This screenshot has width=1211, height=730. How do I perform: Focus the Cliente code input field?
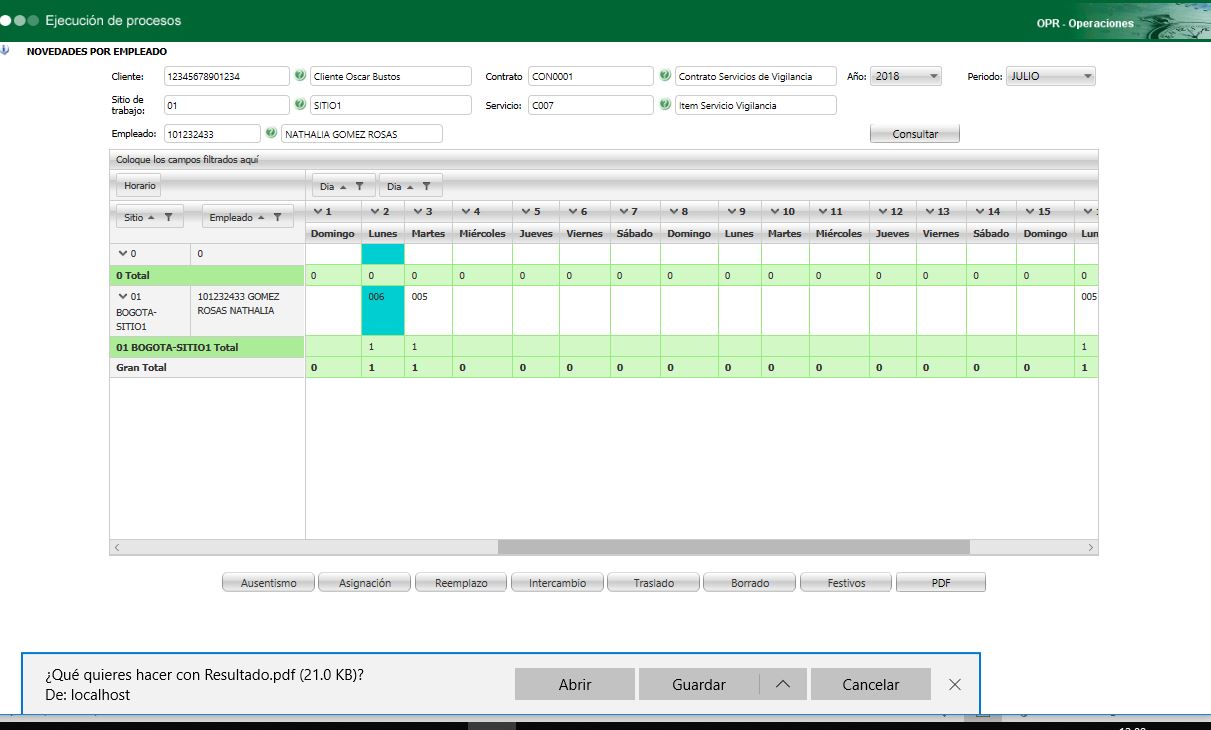click(x=226, y=76)
